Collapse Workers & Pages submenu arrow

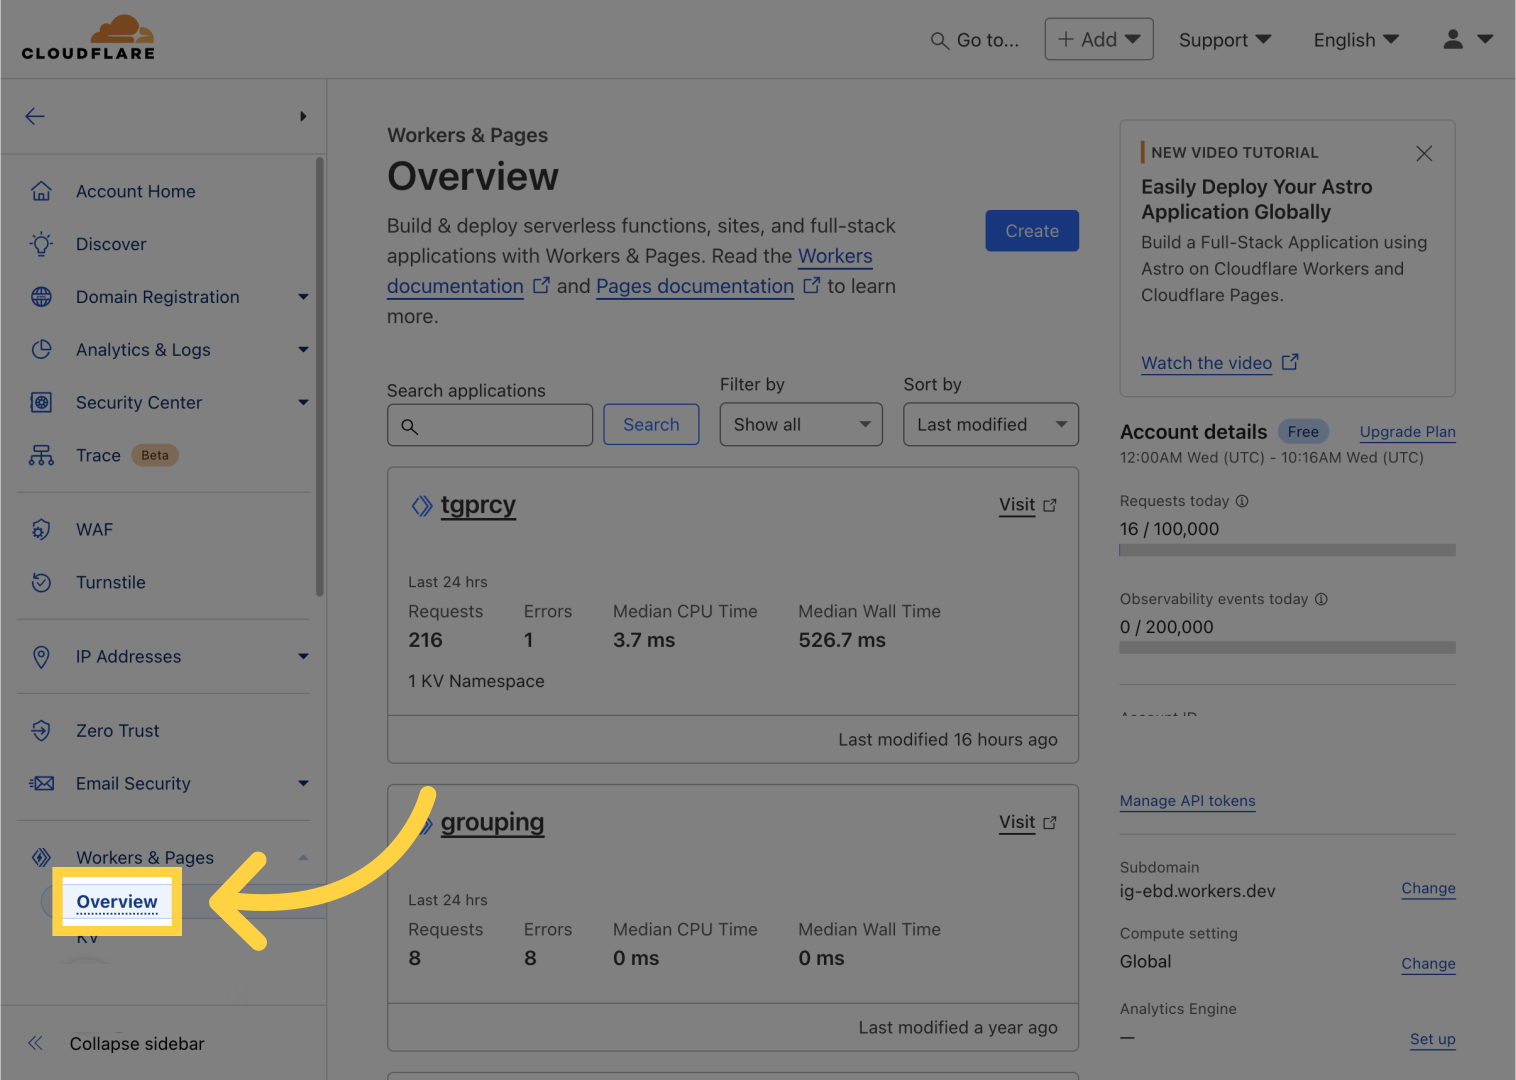pyautogui.click(x=303, y=857)
